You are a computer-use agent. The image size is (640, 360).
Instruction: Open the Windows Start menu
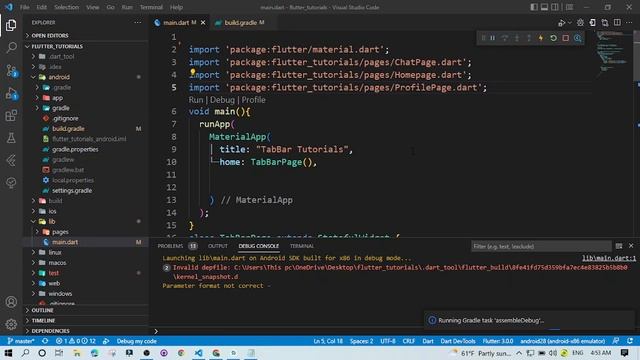(x=8, y=353)
